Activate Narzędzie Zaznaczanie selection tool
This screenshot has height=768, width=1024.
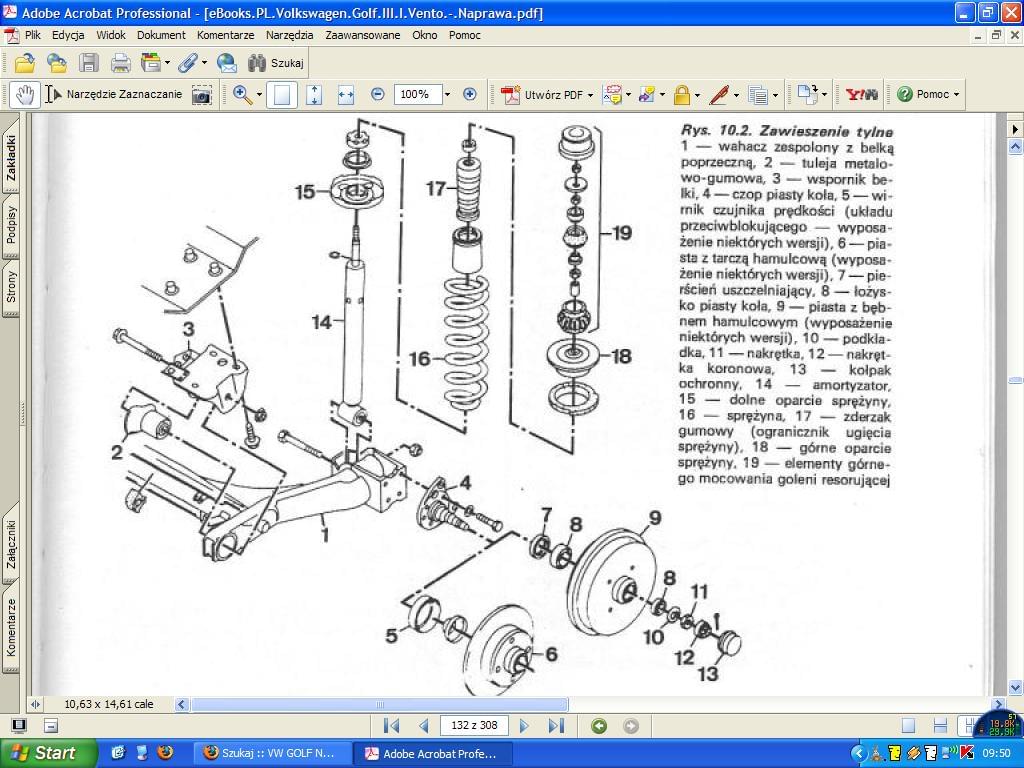(x=114, y=95)
